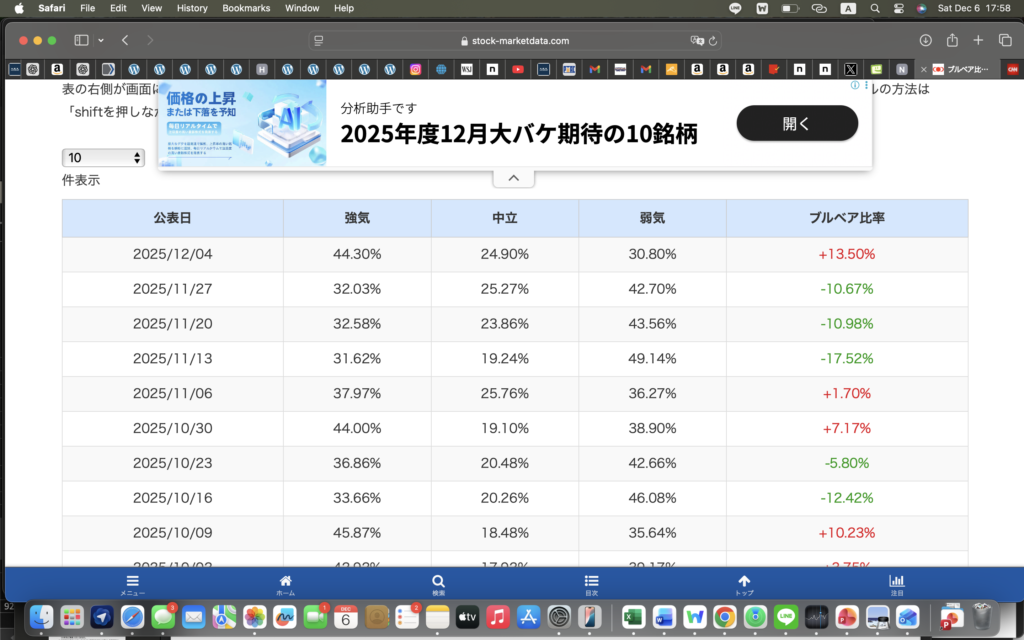Click the Share icon in Safari toolbar
Screen dimensions: 1024x640
tap(952, 40)
